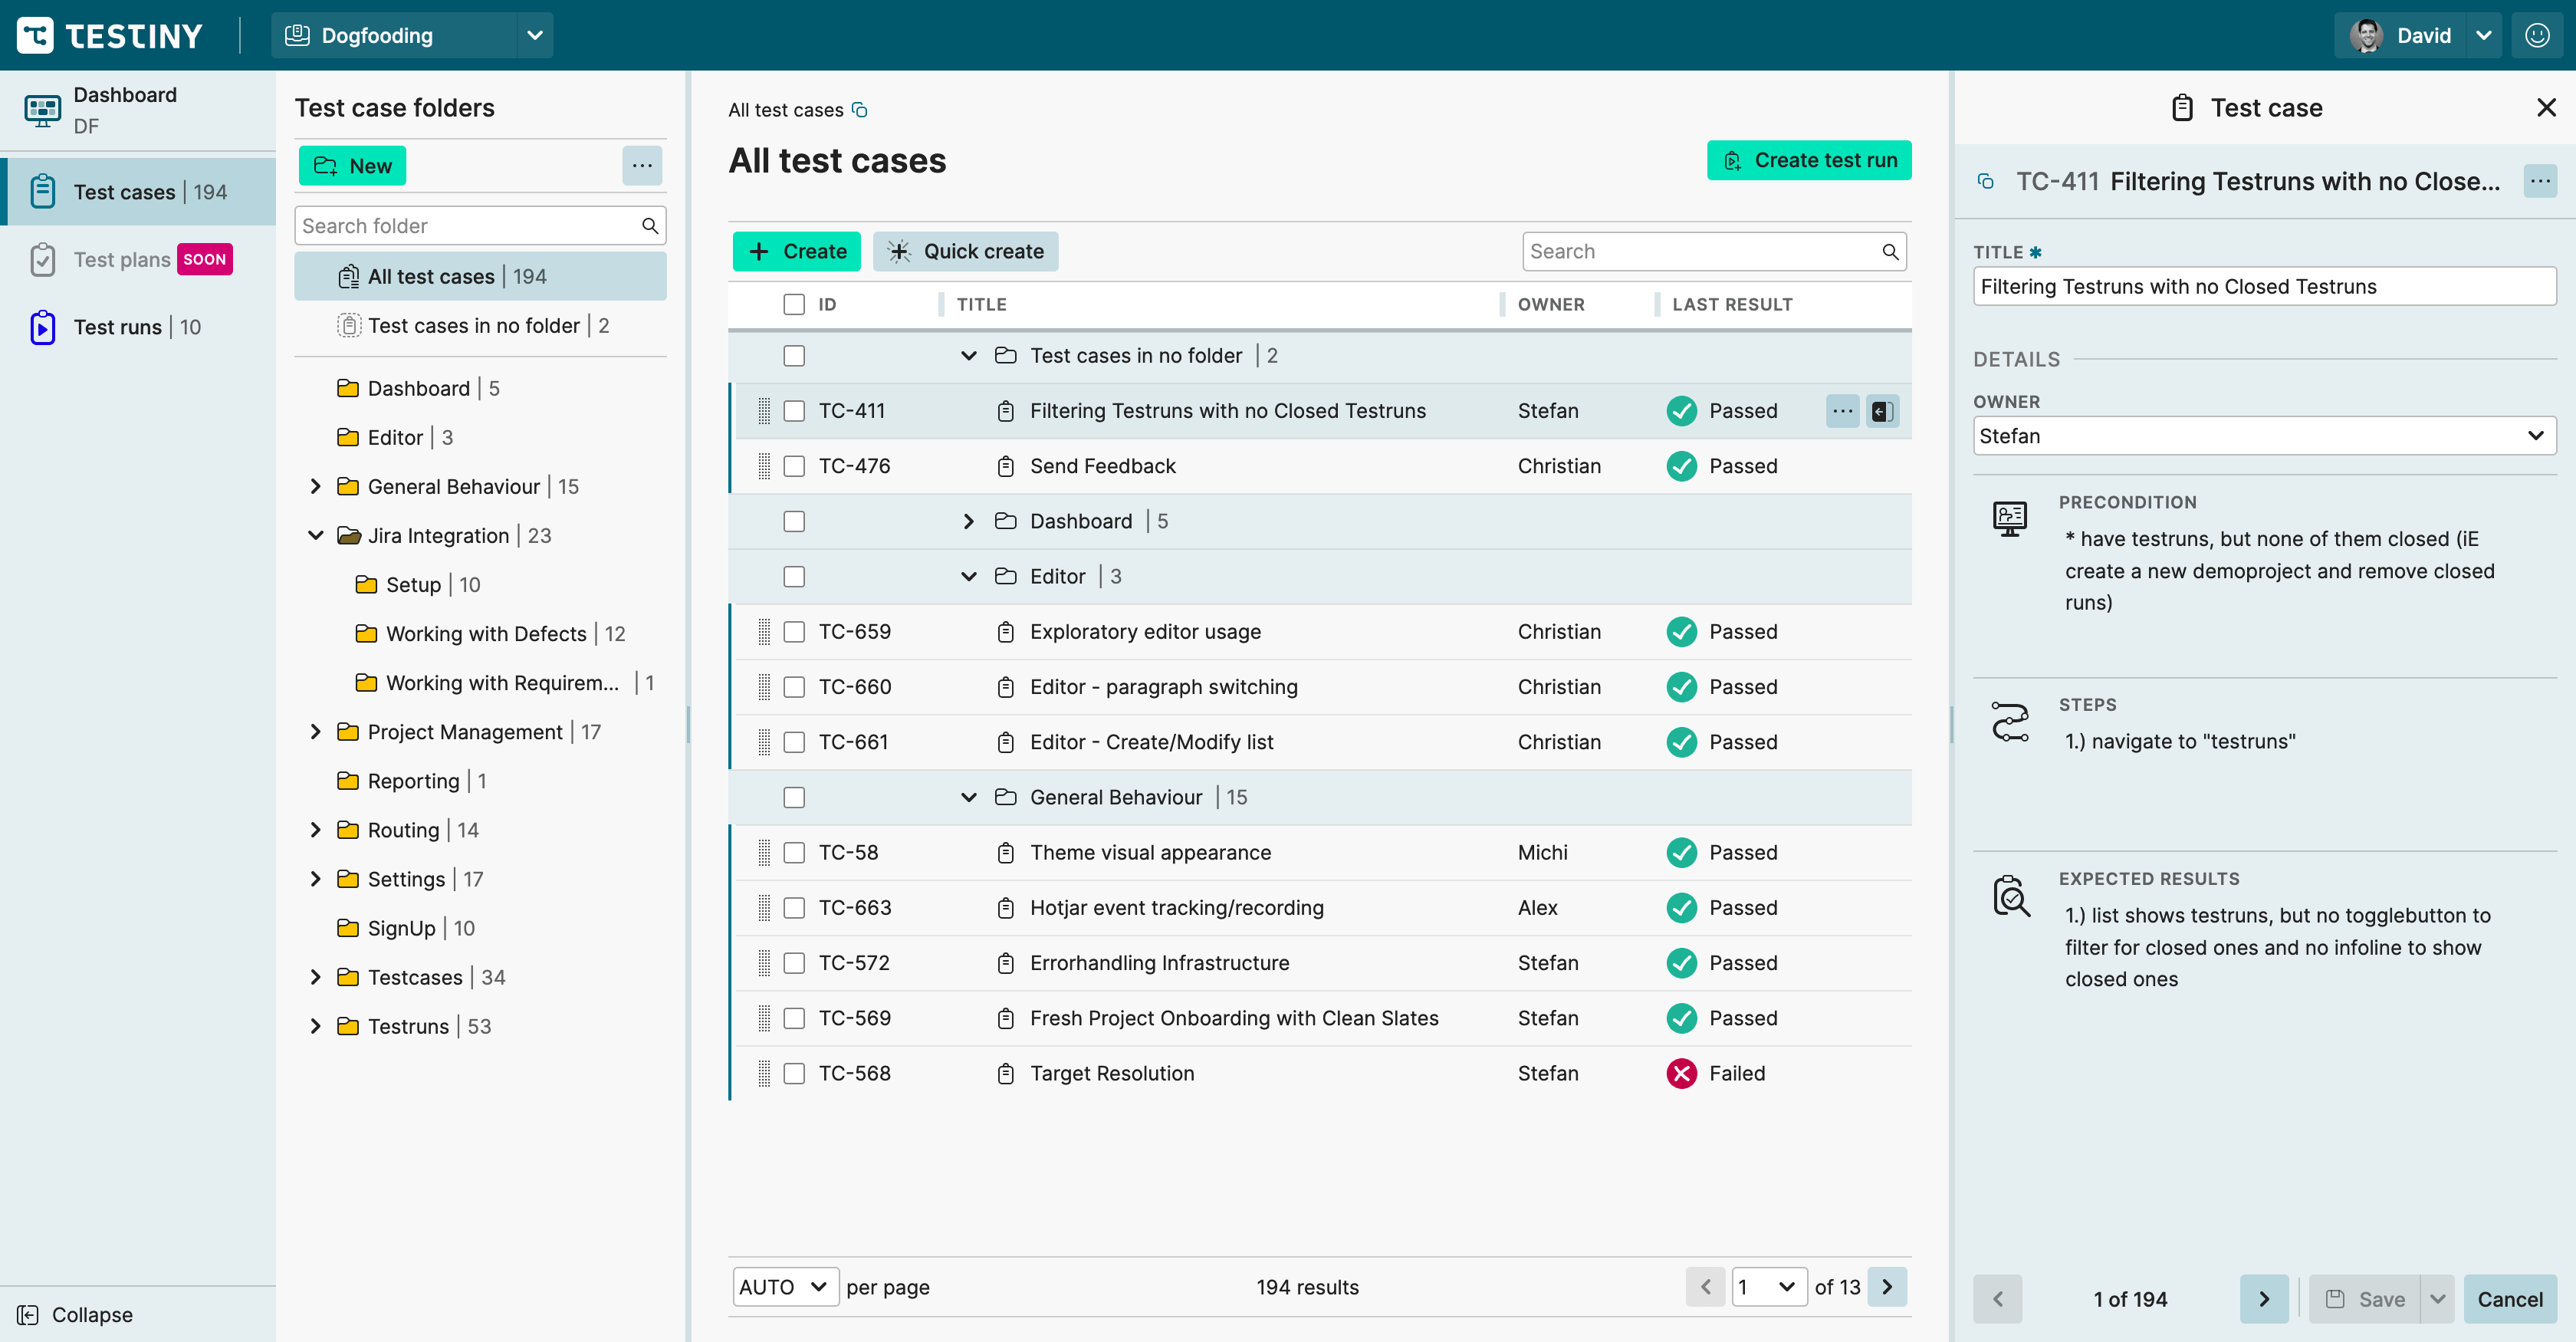
Task: Collapse the General Behaviour group in table
Action: coord(968,797)
